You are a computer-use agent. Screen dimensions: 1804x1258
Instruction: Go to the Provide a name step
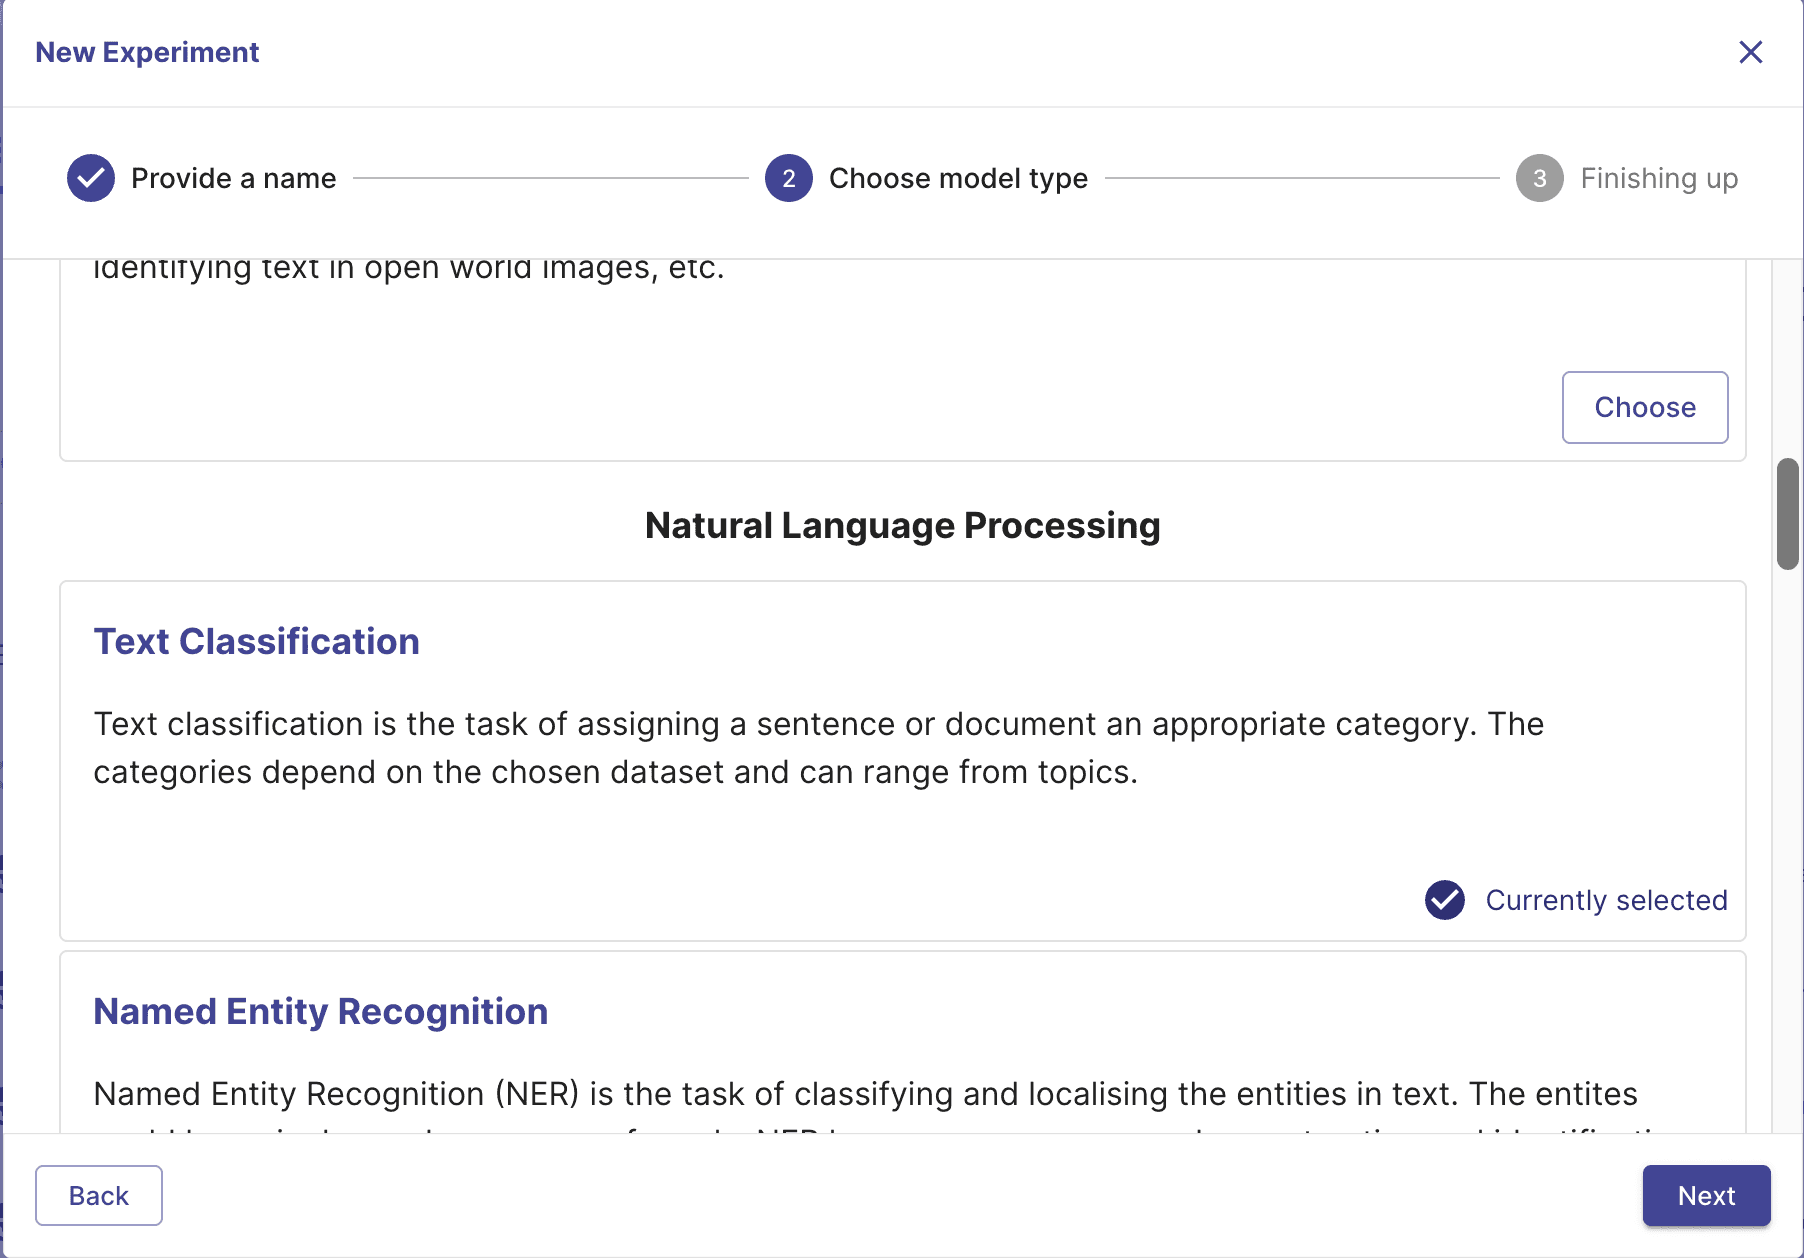(234, 178)
